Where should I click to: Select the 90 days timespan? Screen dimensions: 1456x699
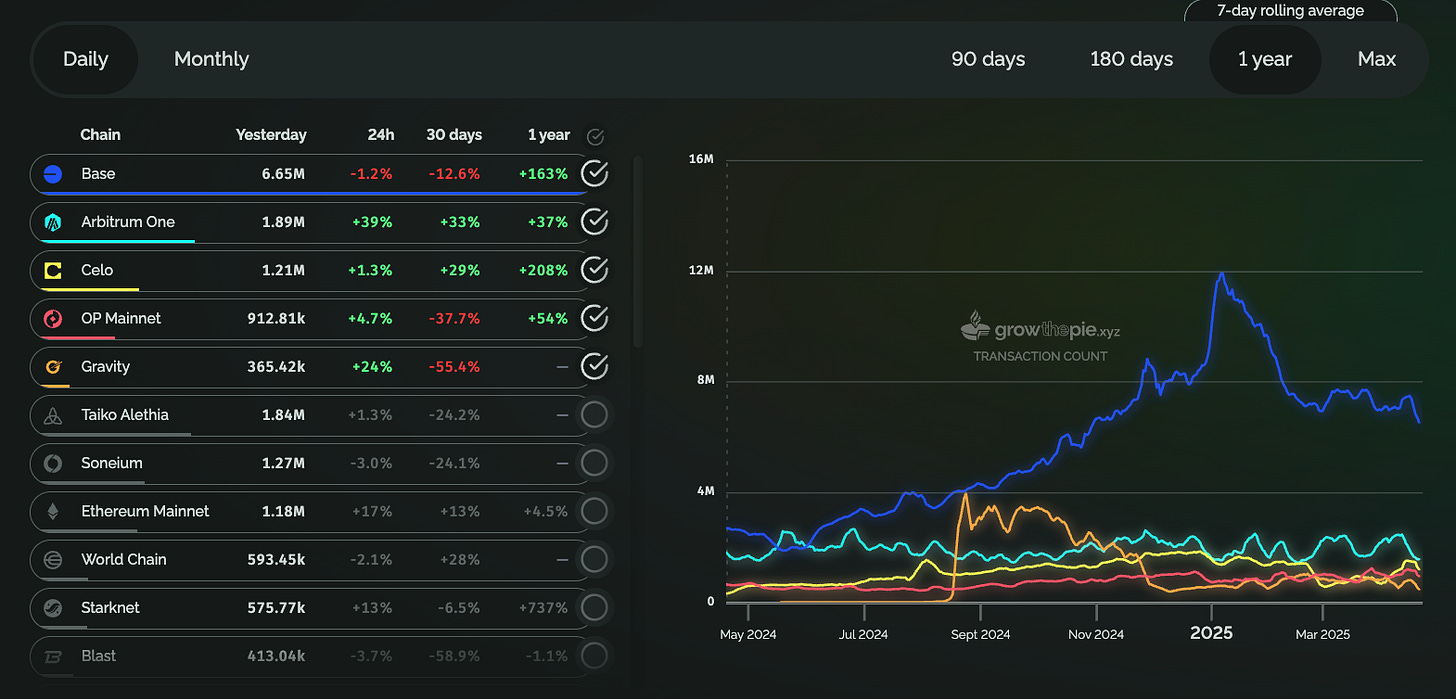(988, 59)
